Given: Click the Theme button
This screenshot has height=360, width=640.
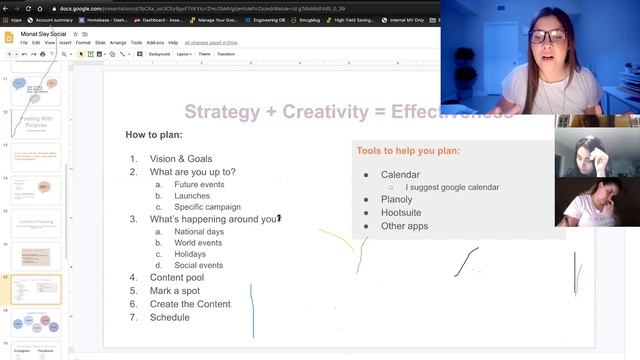Looking at the screenshot, I should (204, 54).
